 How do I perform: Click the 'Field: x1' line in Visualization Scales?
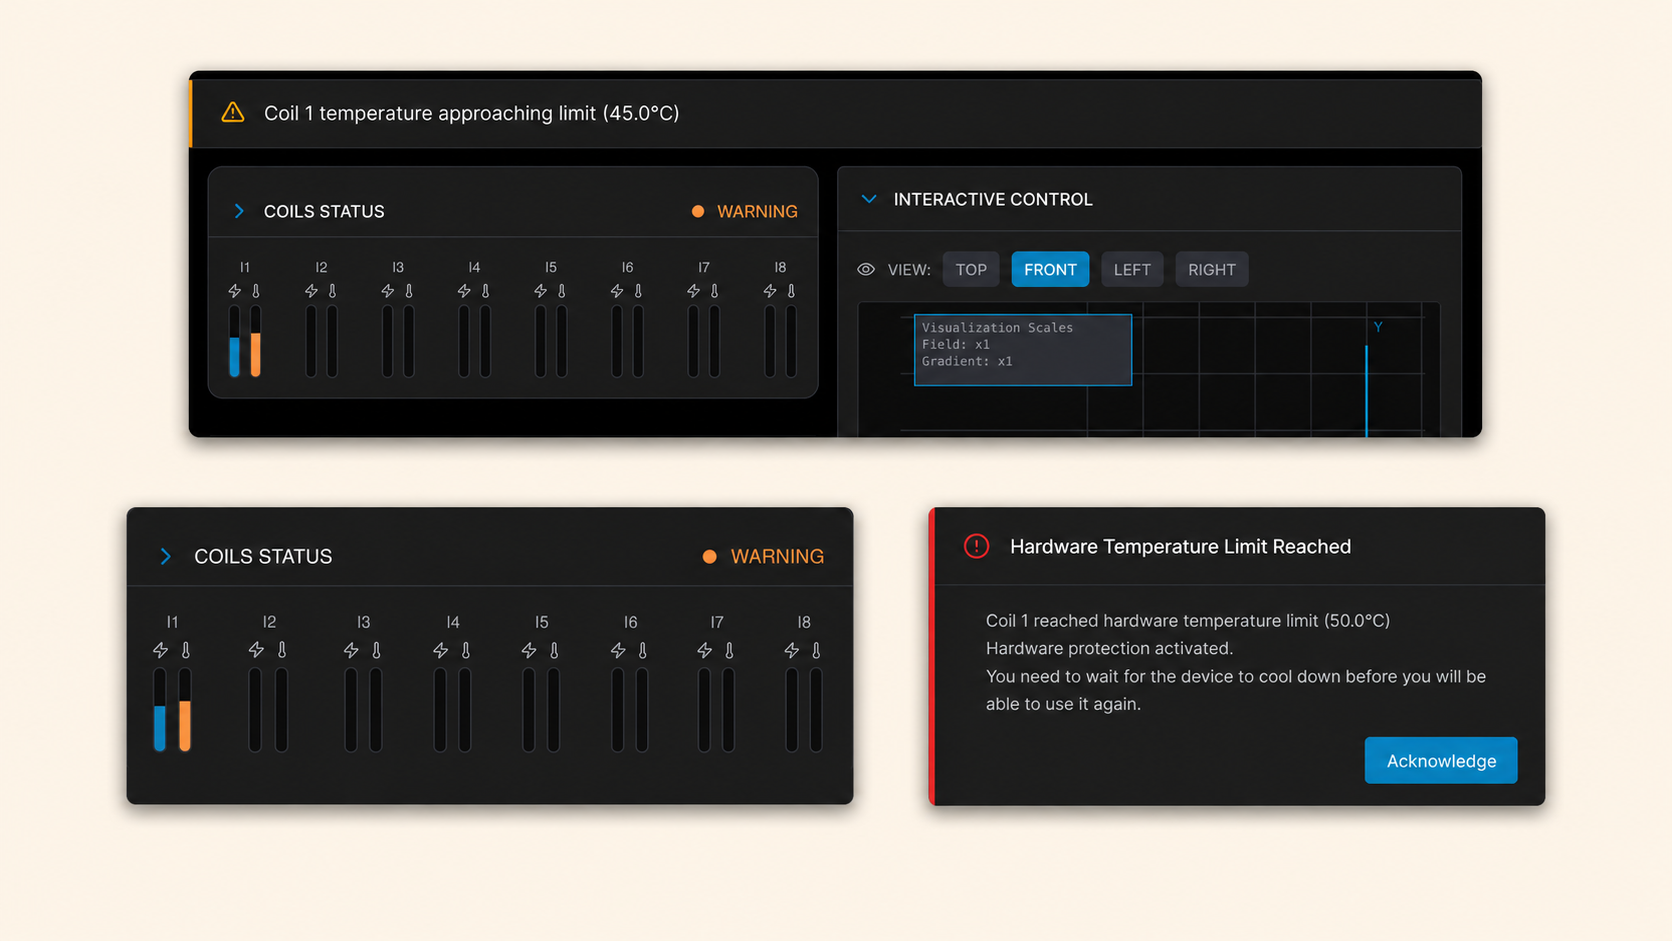coord(956,344)
